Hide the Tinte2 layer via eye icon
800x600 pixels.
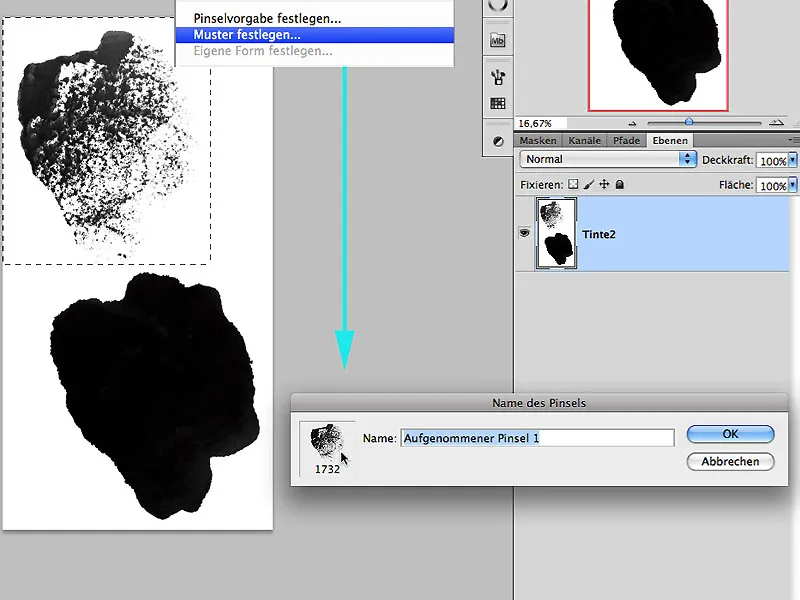[524, 233]
